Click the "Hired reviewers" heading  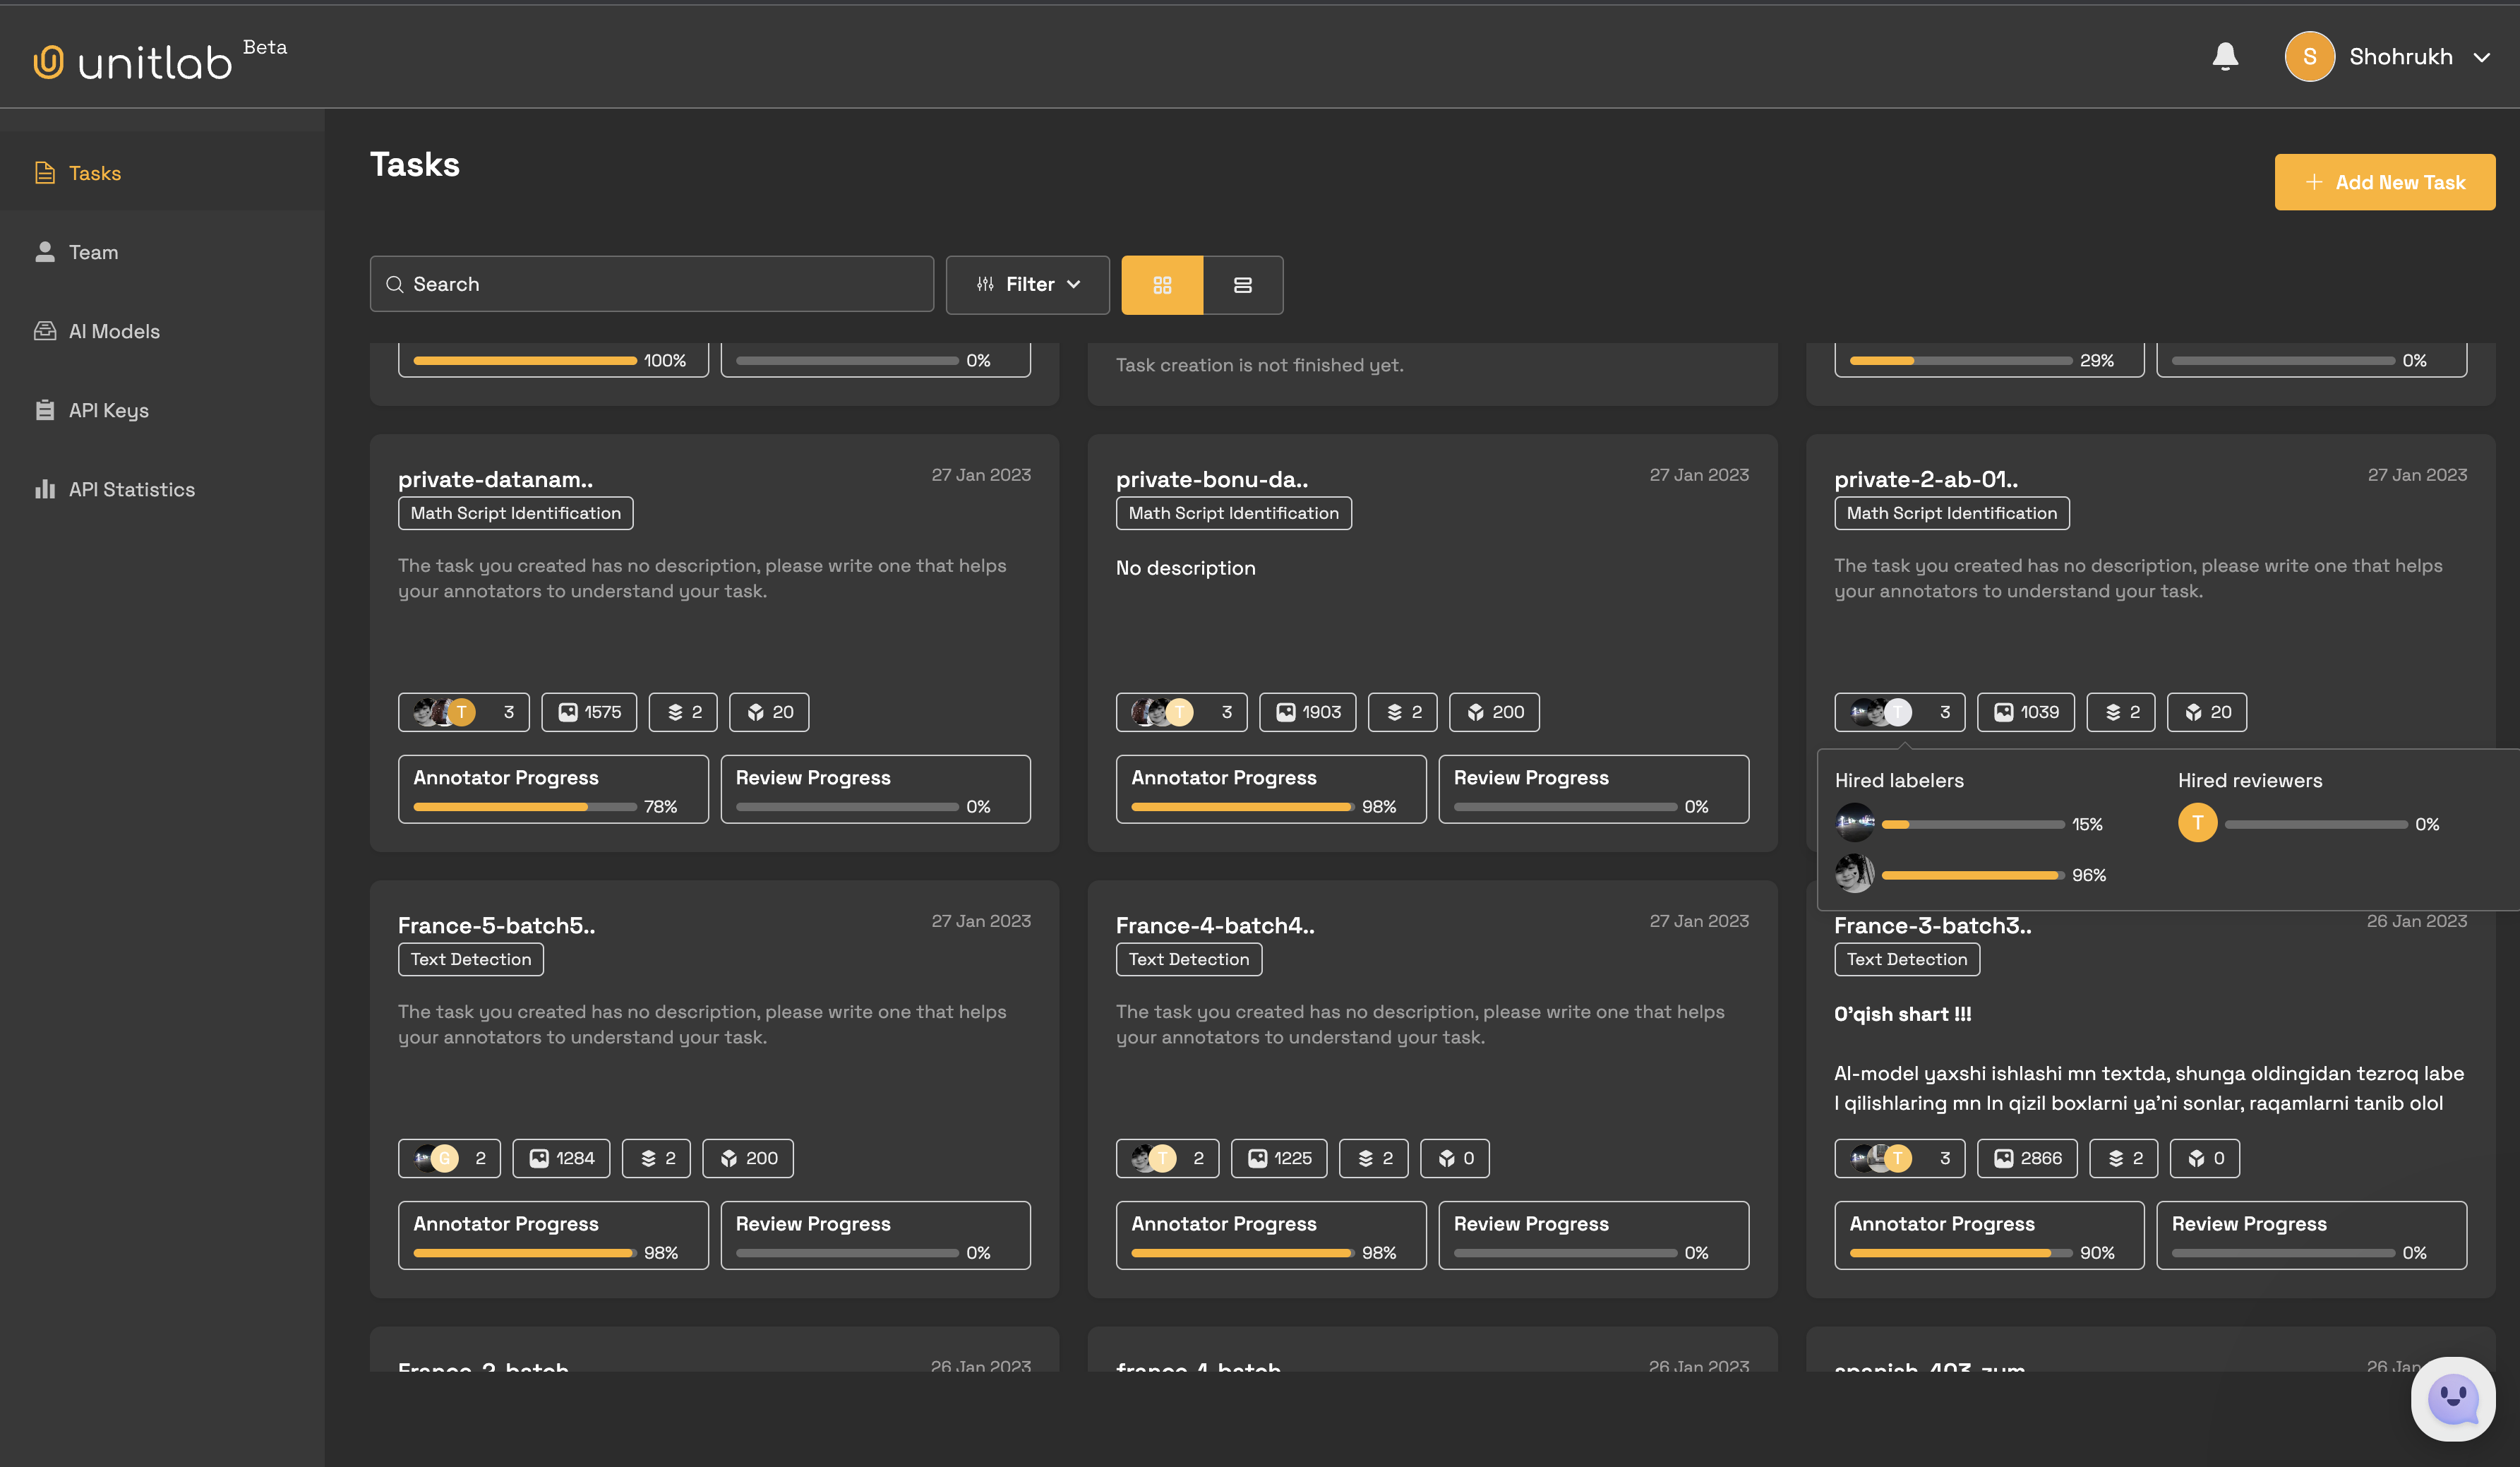[2250, 780]
